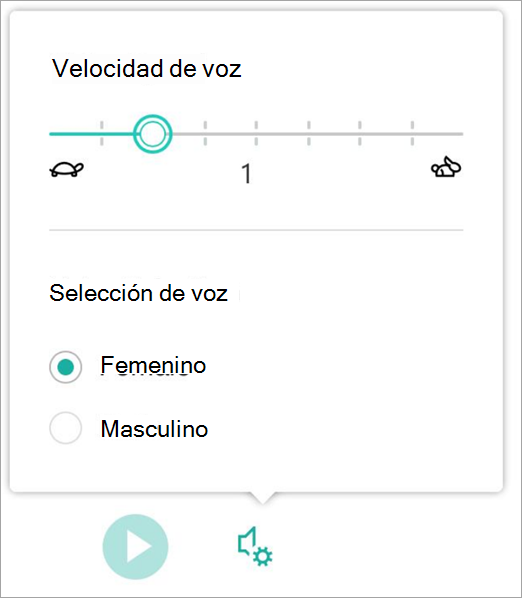
Task: Set speed to the tick nearest the rabbit
Action: pyautogui.click(x=412, y=133)
